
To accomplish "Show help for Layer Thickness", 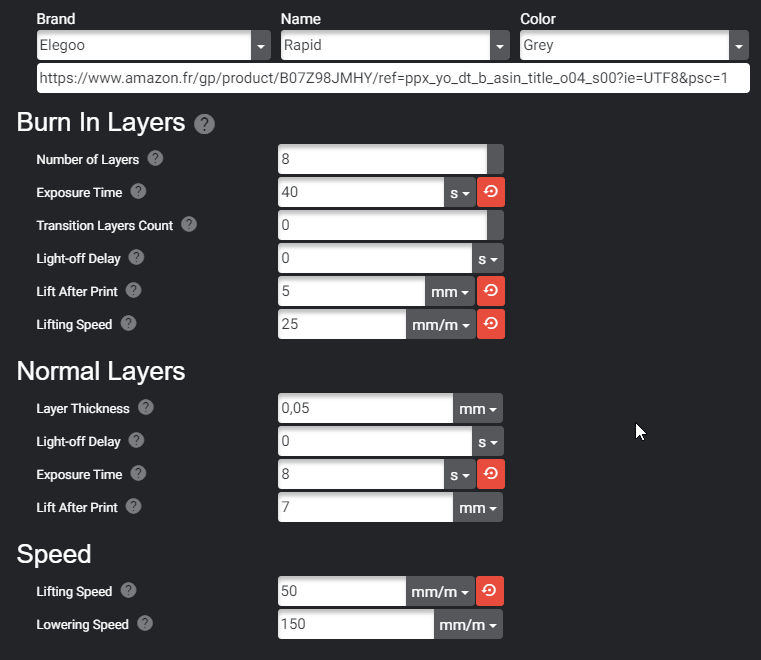I will tap(146, 407).
